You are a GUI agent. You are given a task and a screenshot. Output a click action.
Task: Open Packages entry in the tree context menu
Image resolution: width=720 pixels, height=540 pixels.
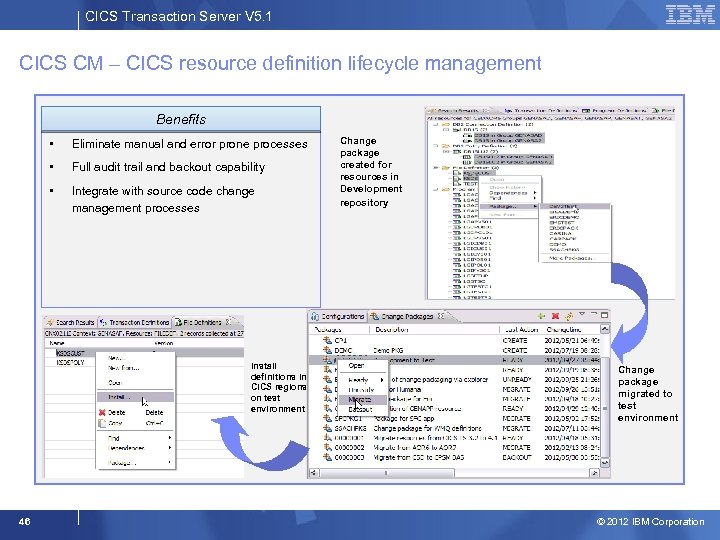509,206
